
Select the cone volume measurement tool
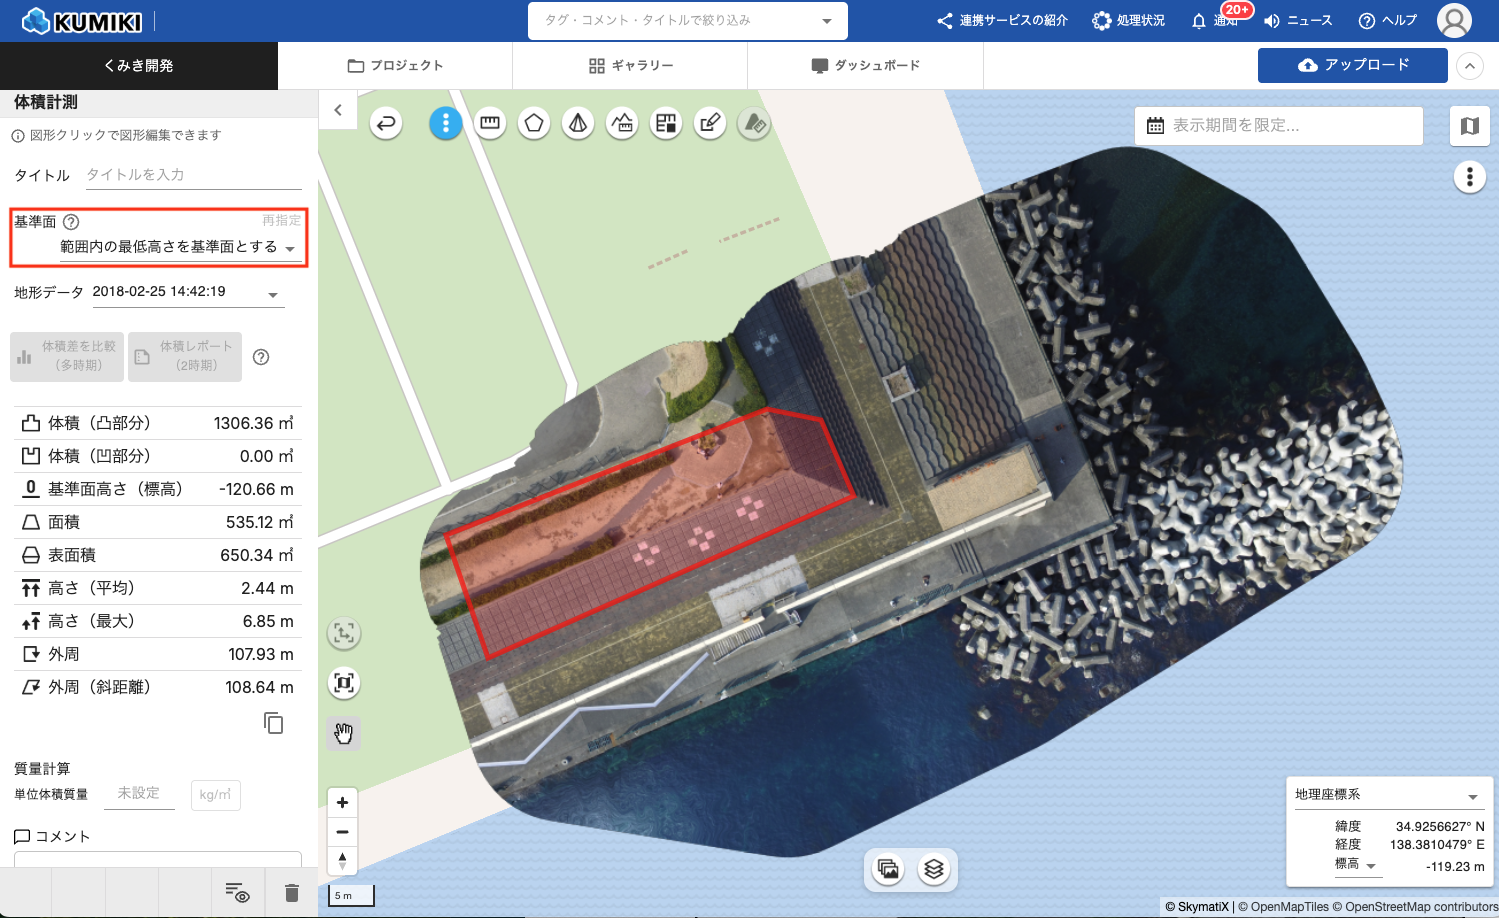578,123
